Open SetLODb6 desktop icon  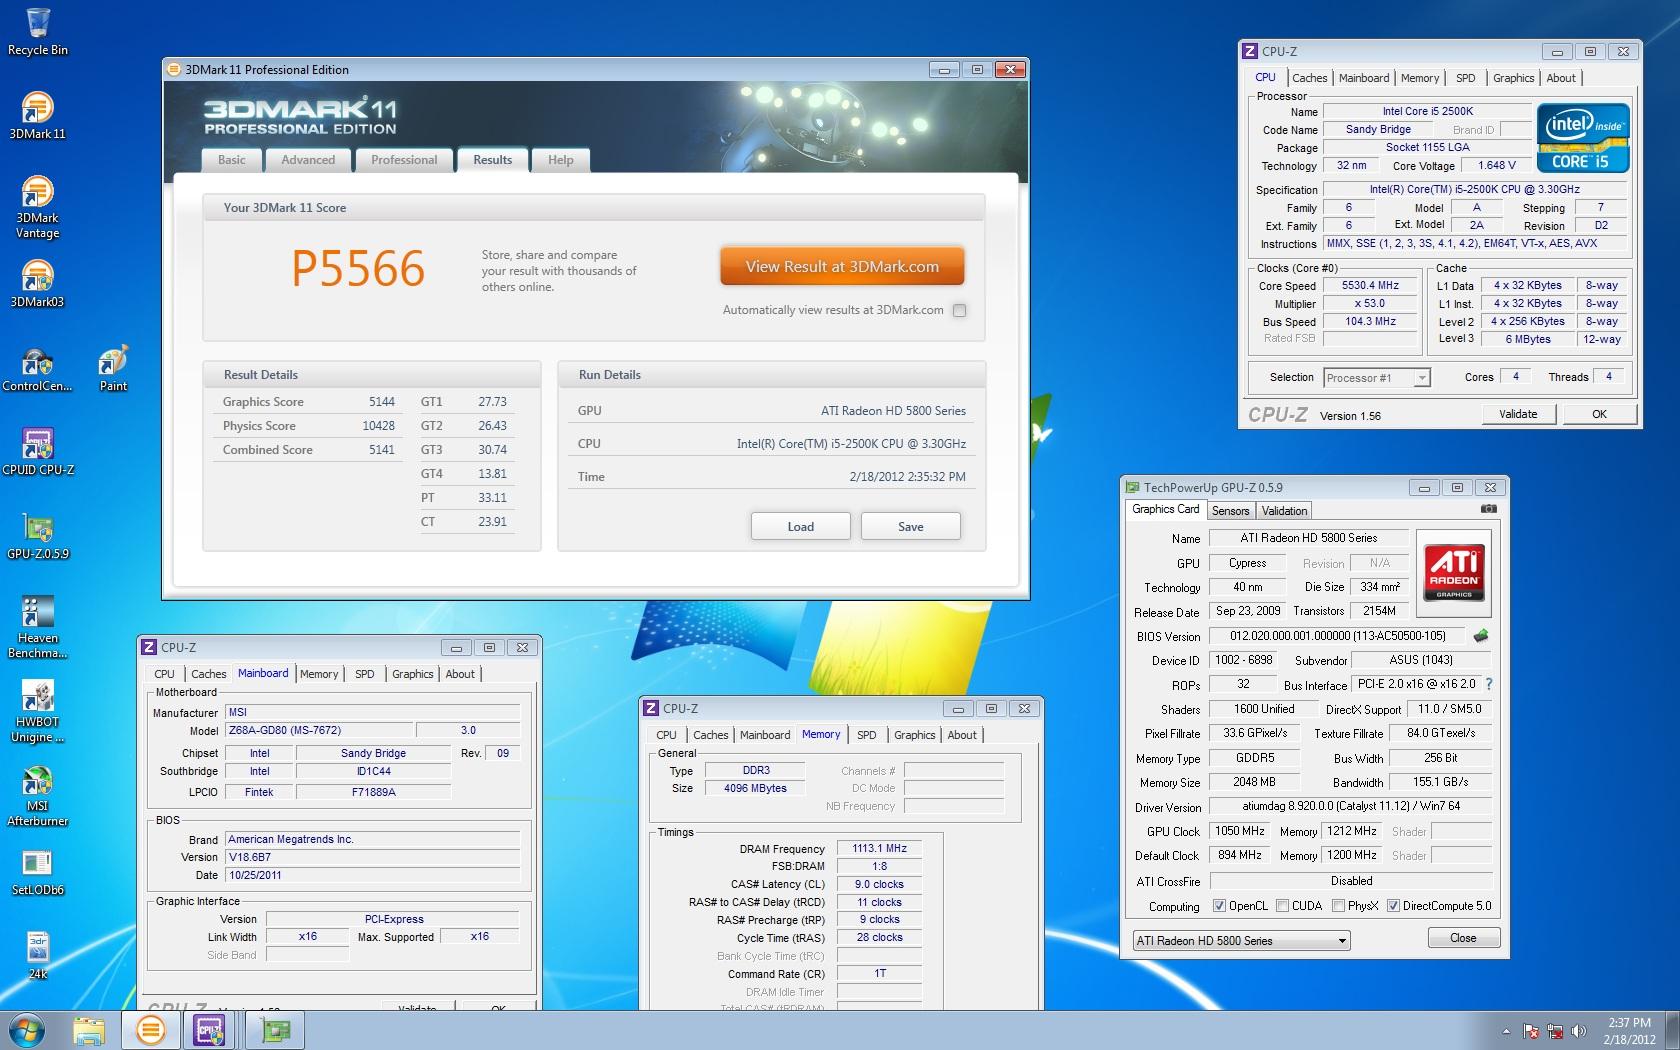pyautogui.click(x=38, y=871)
